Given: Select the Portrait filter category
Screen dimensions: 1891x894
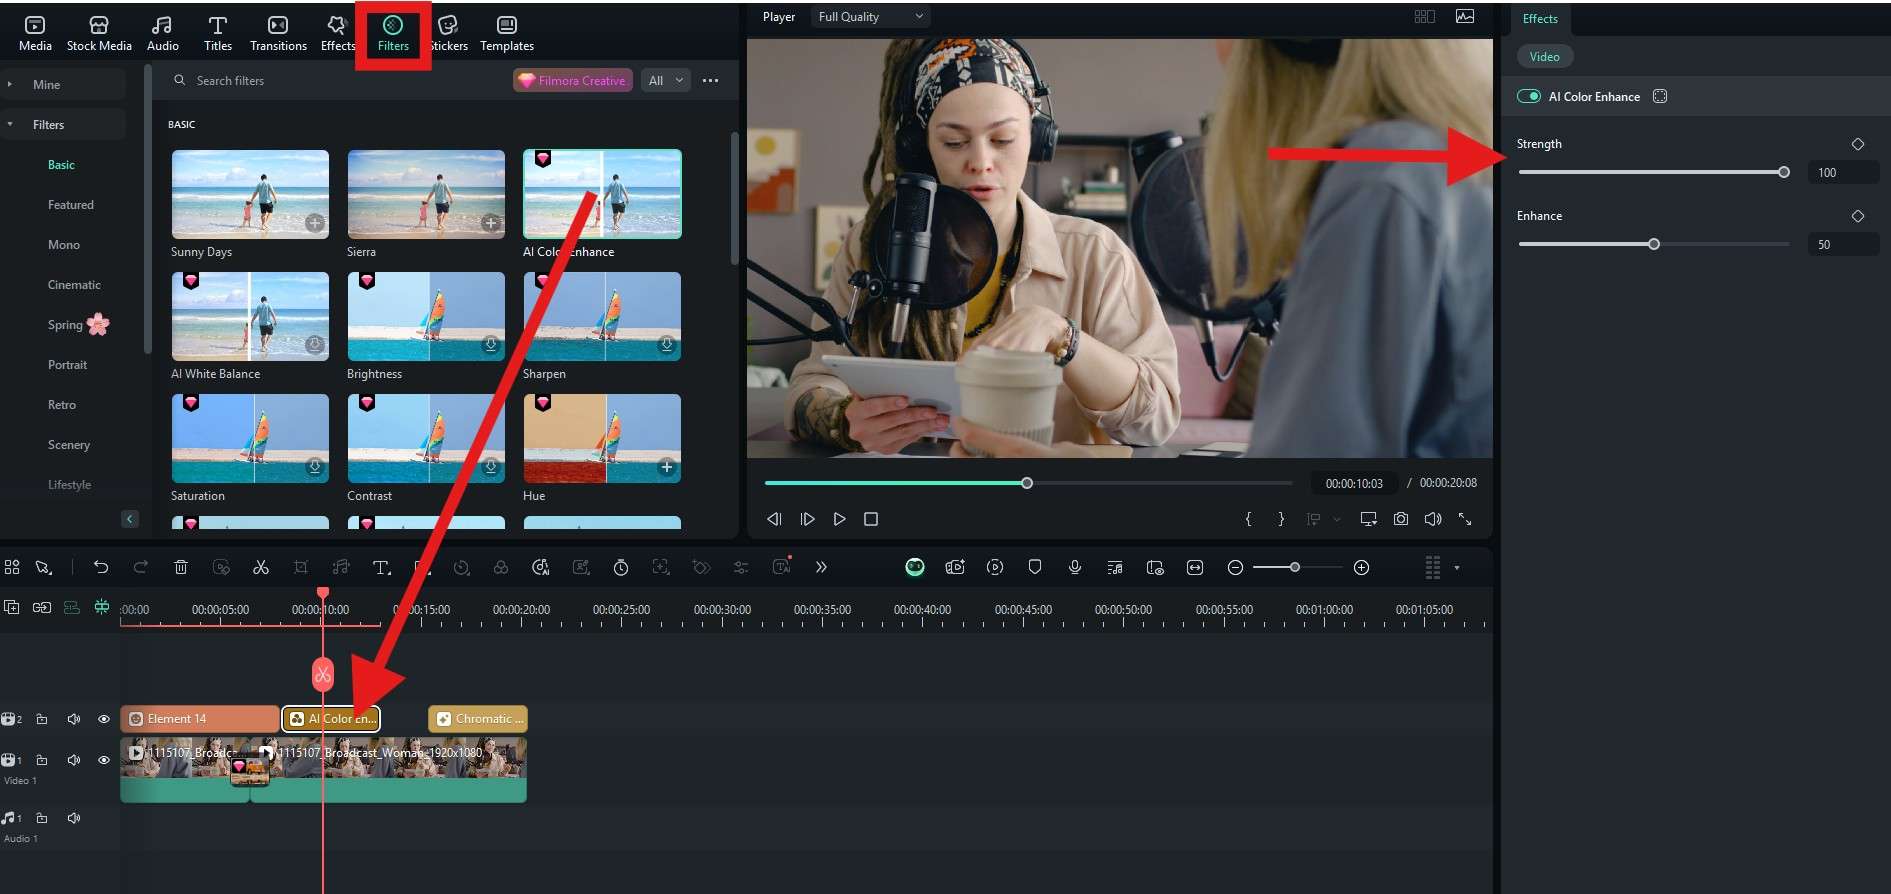Looking at the screenshot, I should click(x=67, y=364).
